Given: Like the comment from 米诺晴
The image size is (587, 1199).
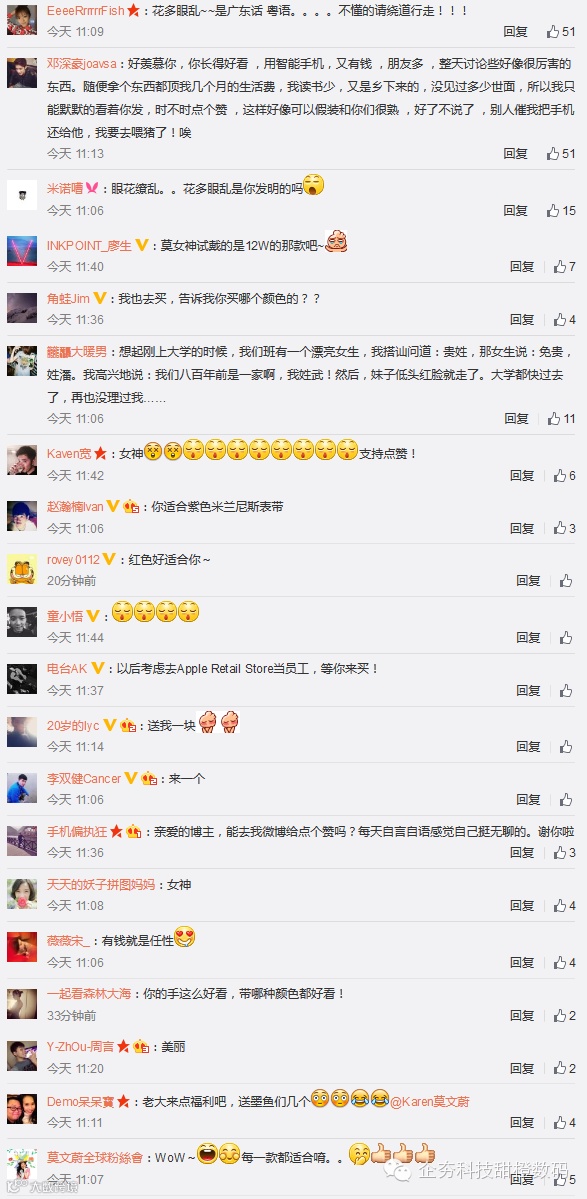Looking at the screenshot, I should 560,210.
